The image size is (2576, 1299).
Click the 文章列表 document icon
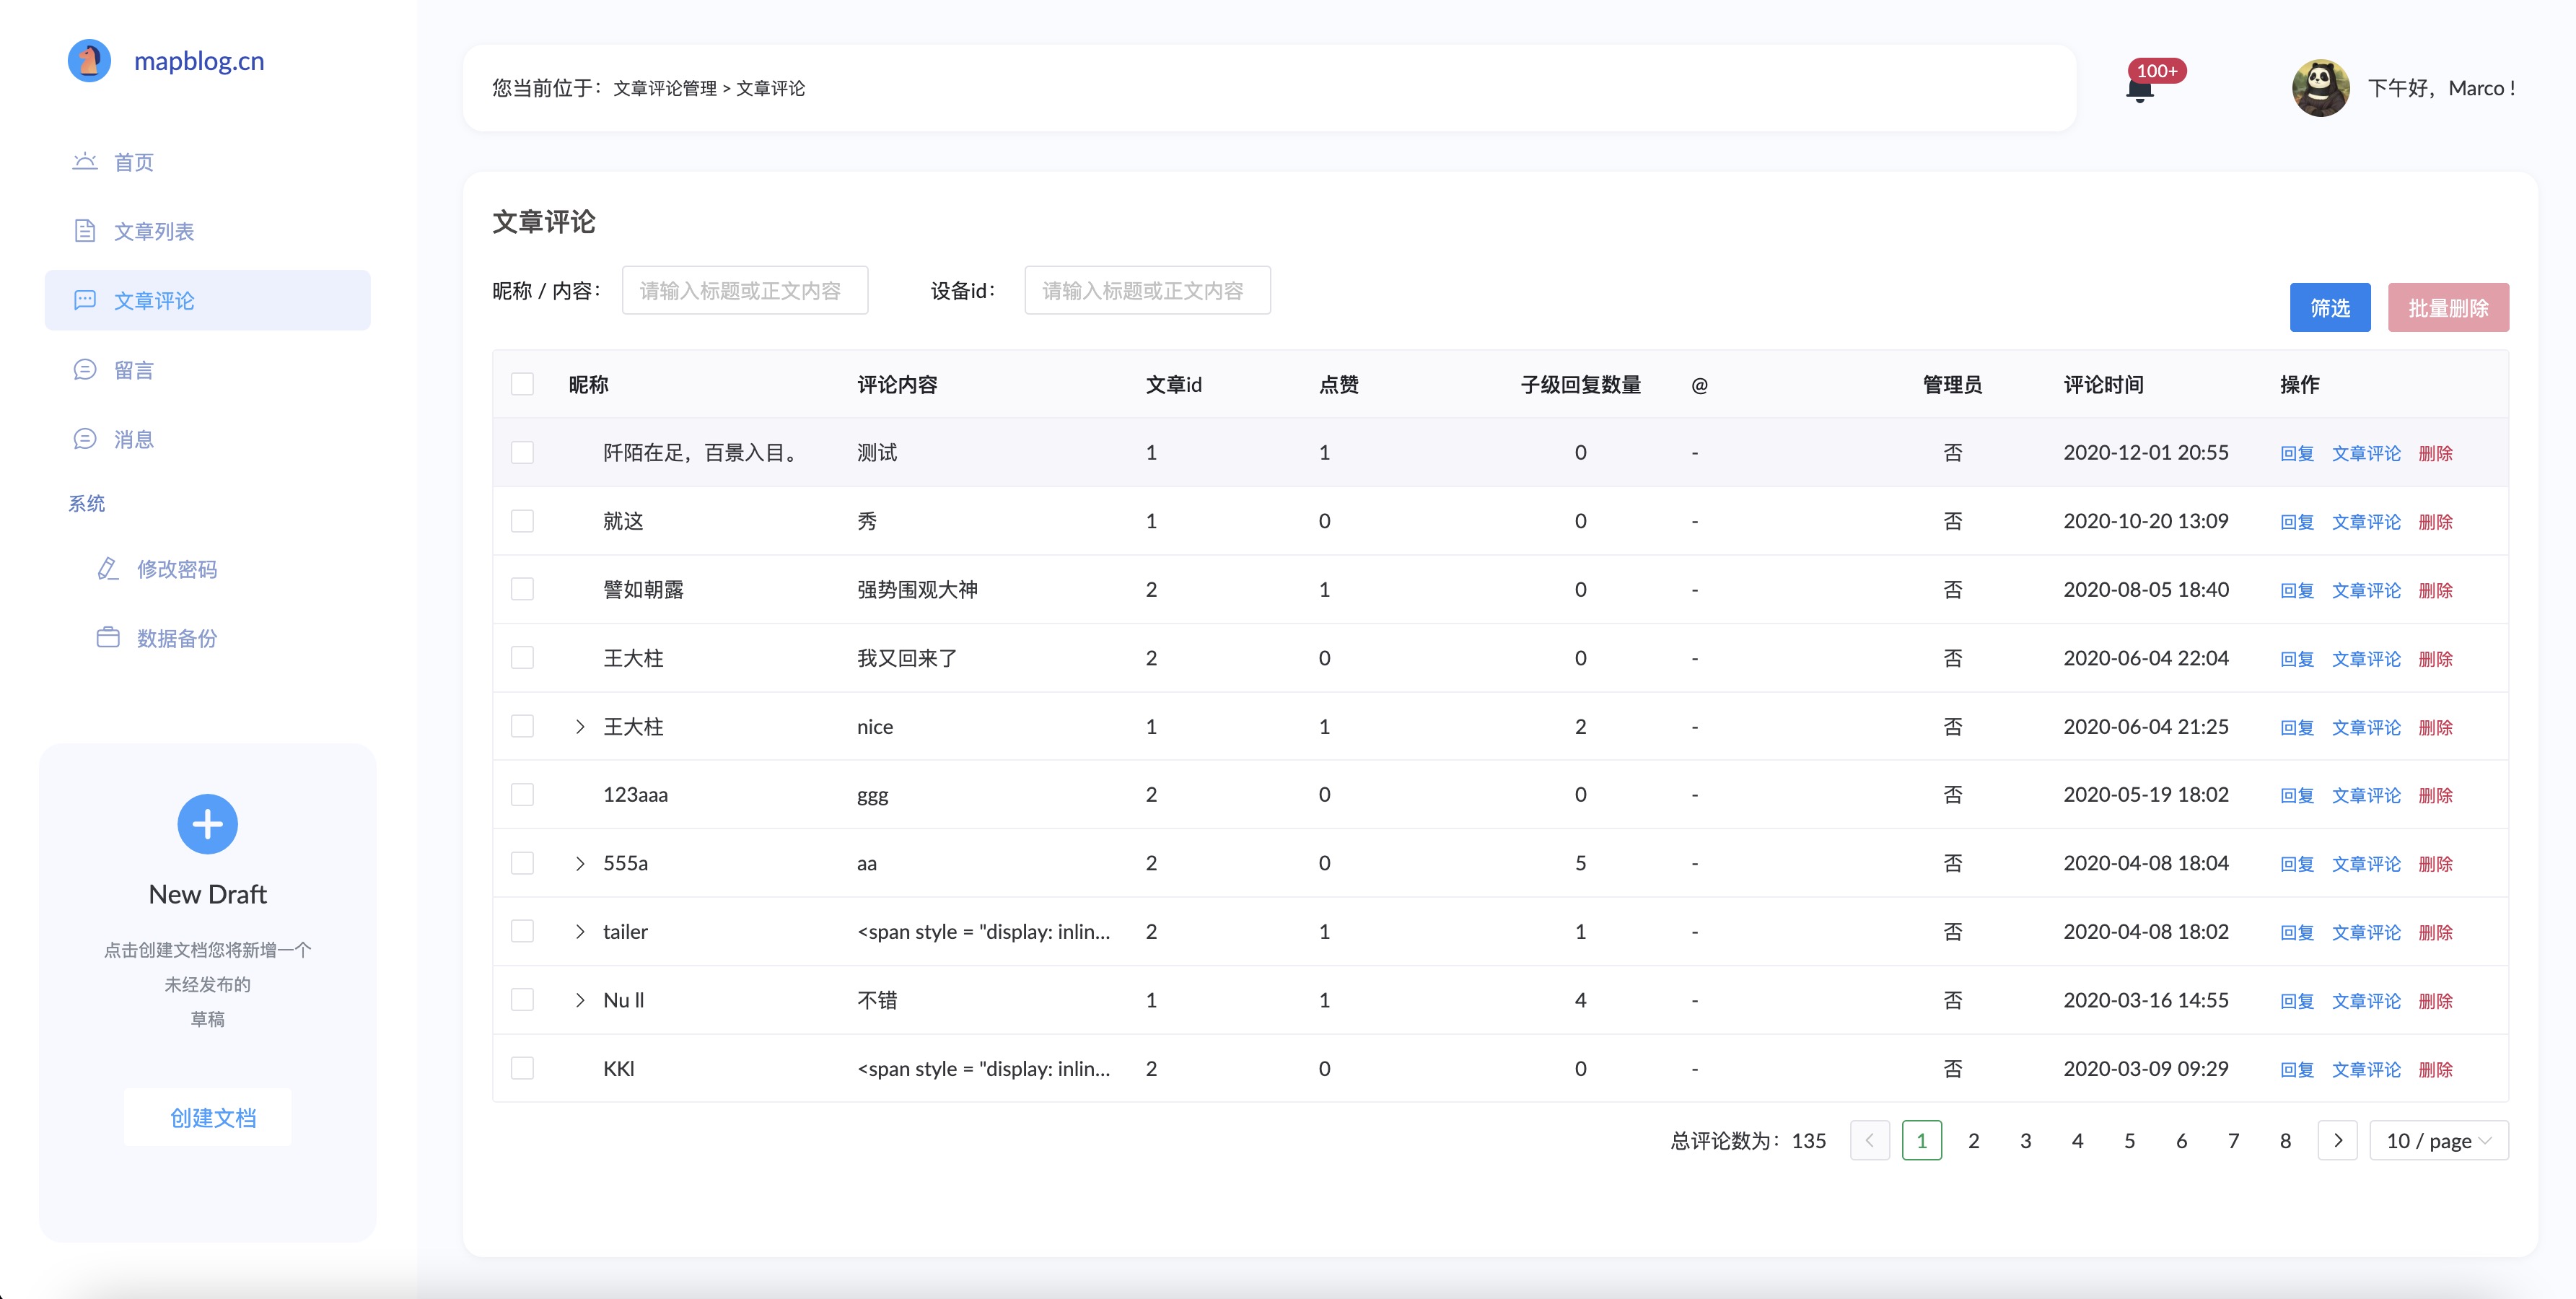point(85,231)
